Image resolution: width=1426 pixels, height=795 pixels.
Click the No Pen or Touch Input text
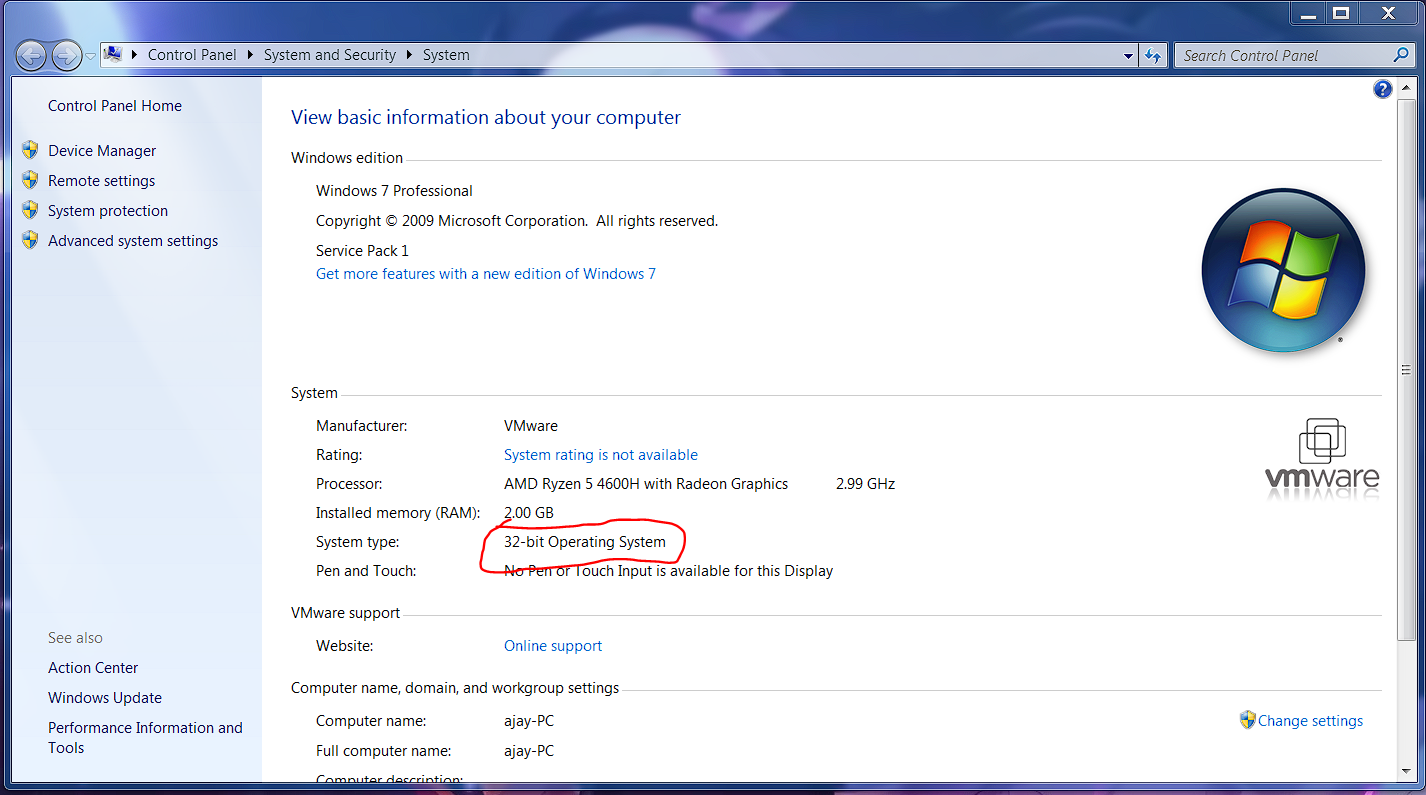tap(668, 571)
